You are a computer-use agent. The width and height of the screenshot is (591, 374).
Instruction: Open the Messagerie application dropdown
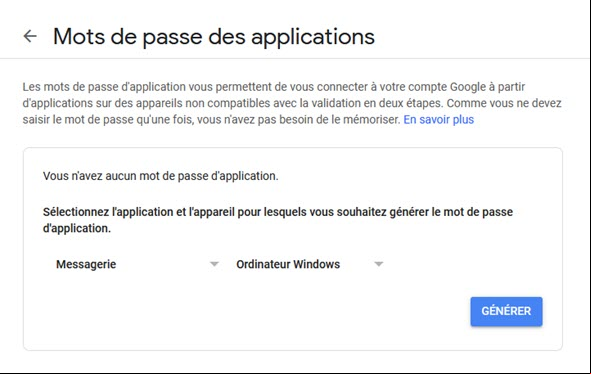pyautogui.click(x=138, y=264)
